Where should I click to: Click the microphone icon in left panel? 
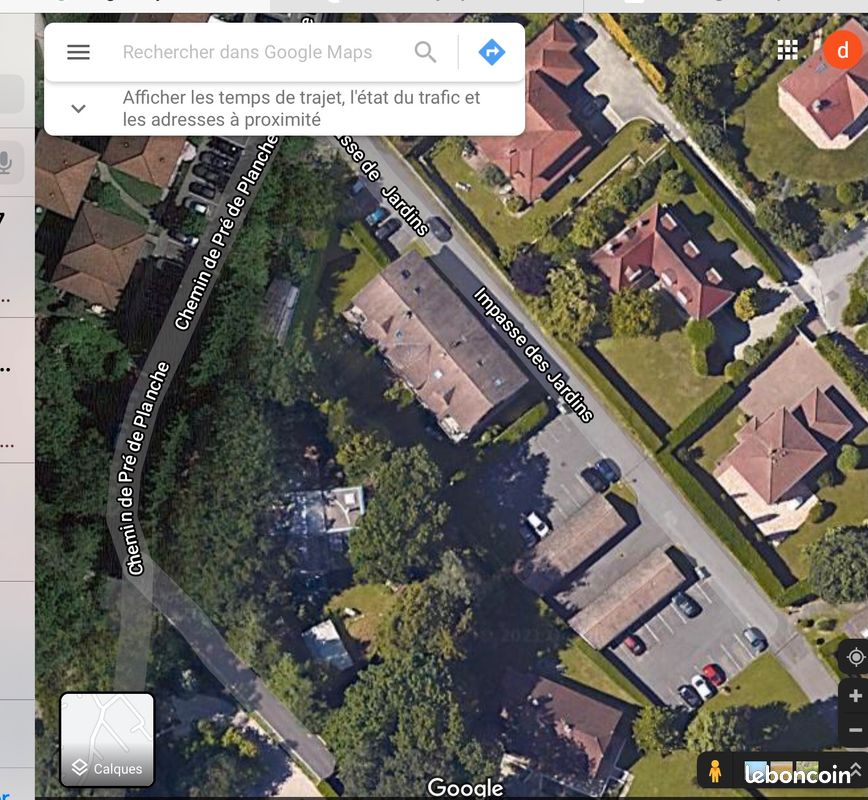[x=6, y=163]
